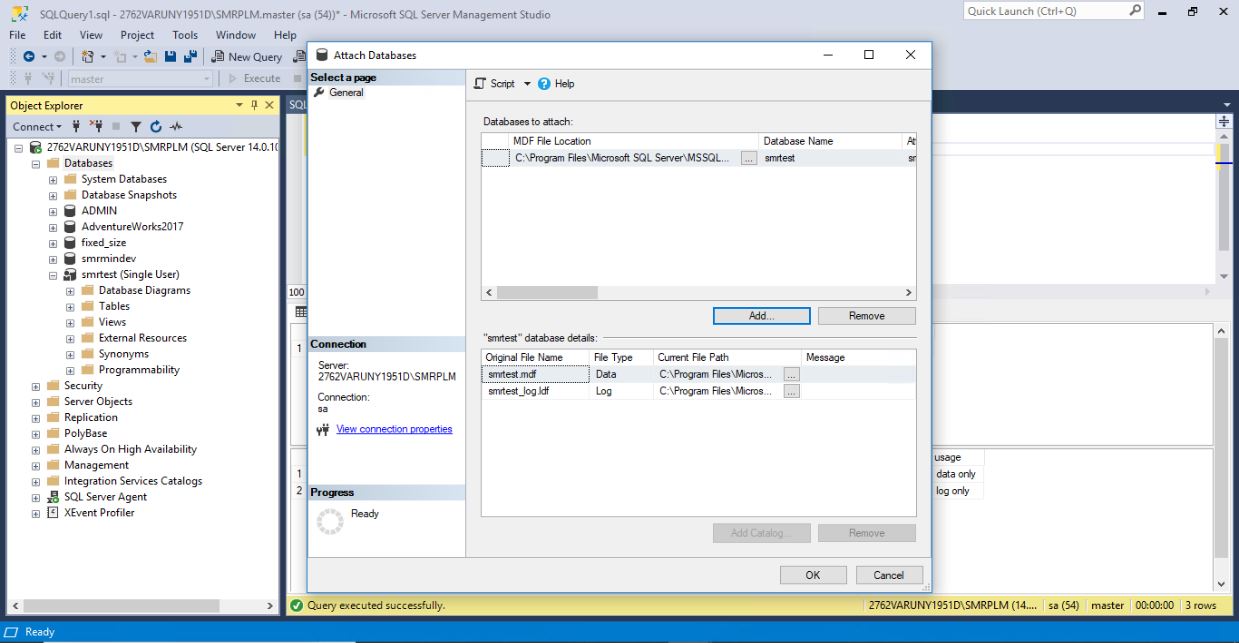The width and height of the screenshot is (1239, 643).
Task: Open the Project menu
Action: (x=137, y=35)
